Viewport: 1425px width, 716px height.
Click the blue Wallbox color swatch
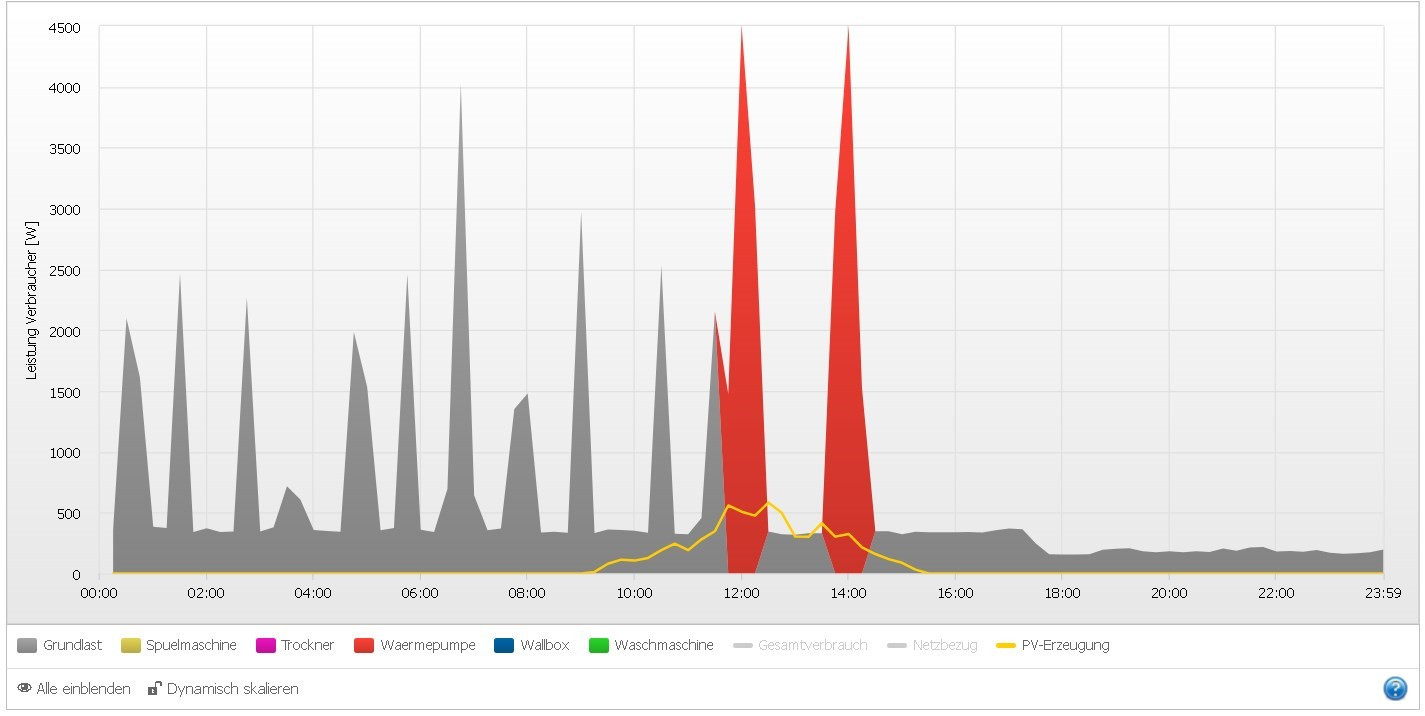tap(504, 646)
